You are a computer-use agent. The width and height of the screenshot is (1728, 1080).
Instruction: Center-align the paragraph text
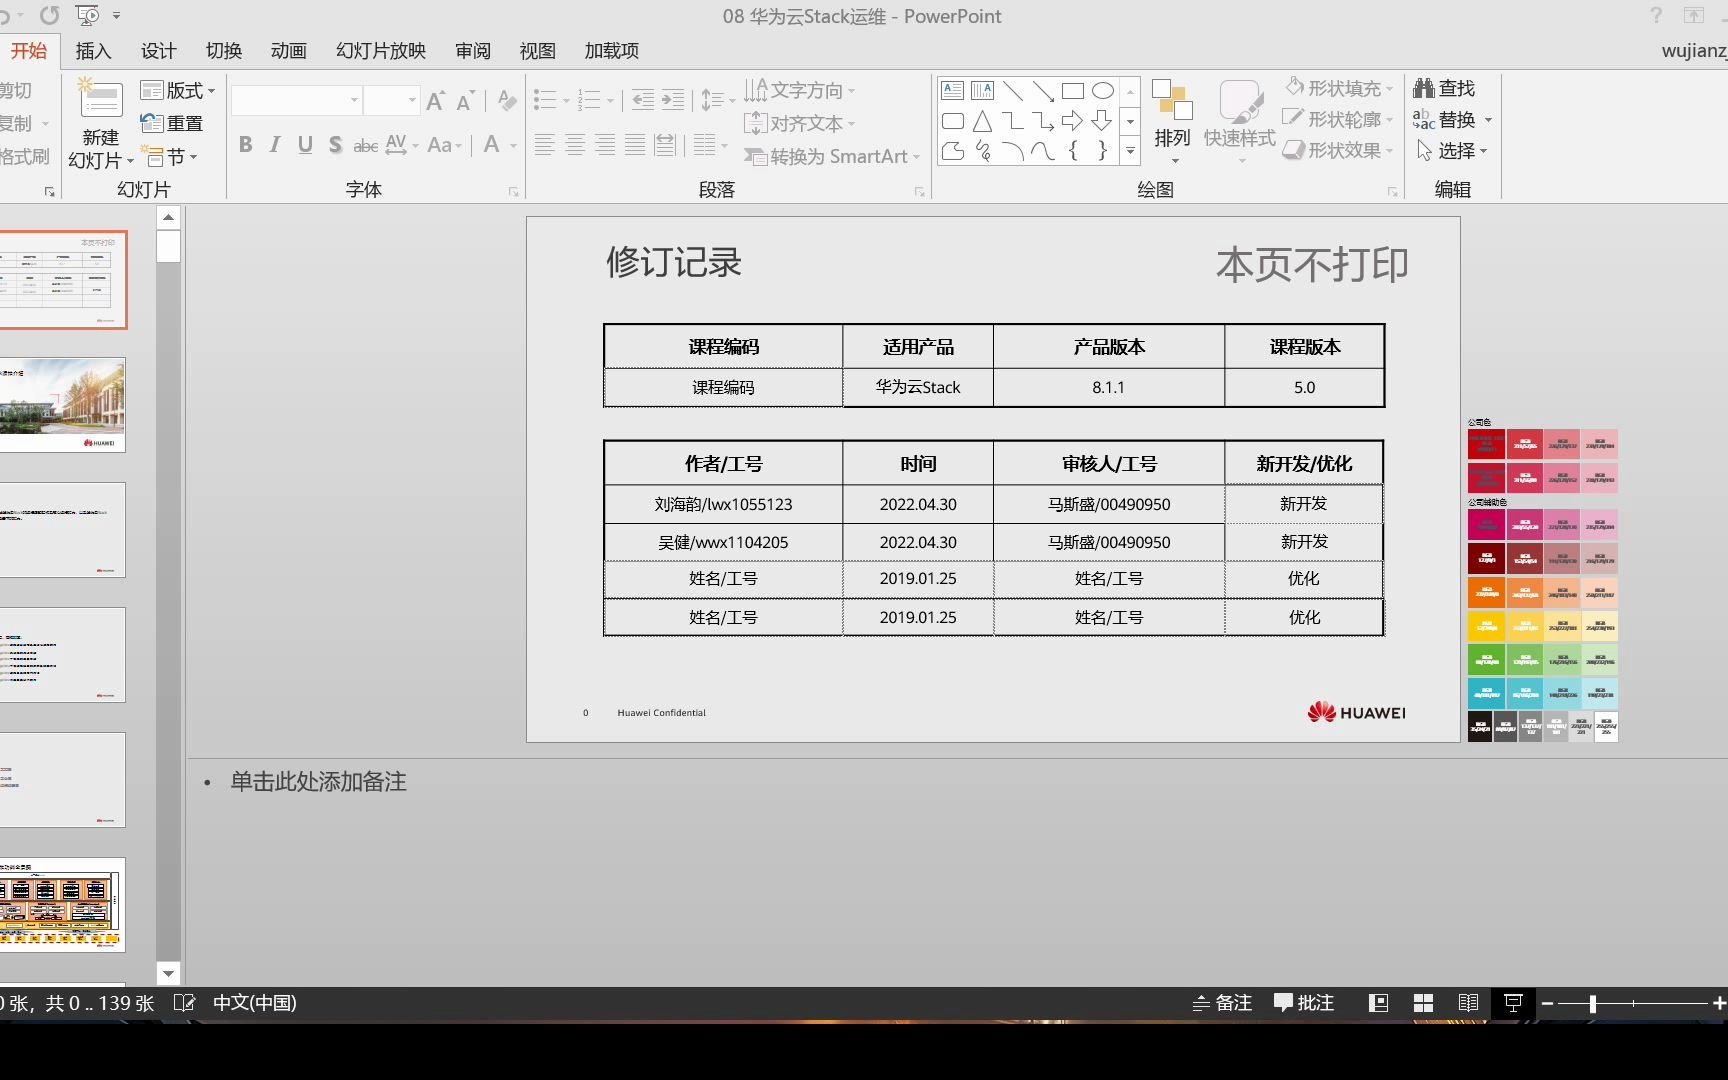tap(575, 145)
